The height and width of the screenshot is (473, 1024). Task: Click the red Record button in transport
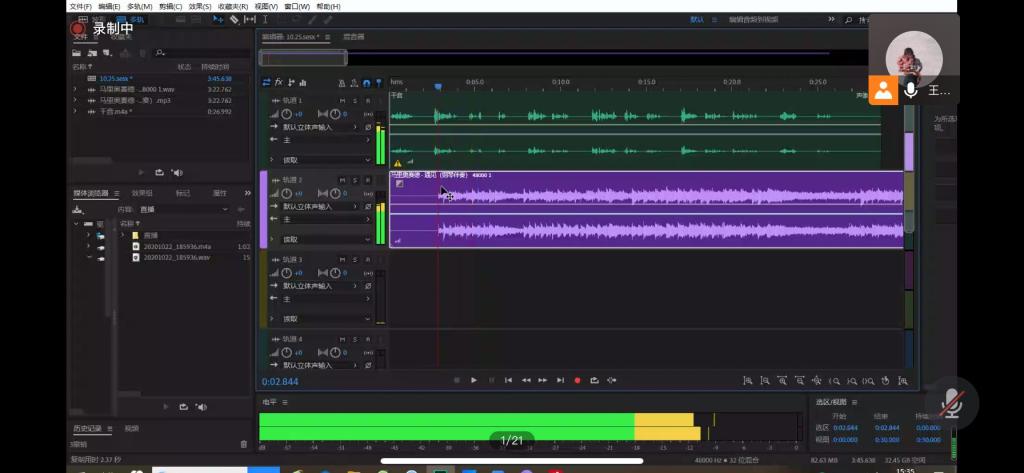[577, 380]
